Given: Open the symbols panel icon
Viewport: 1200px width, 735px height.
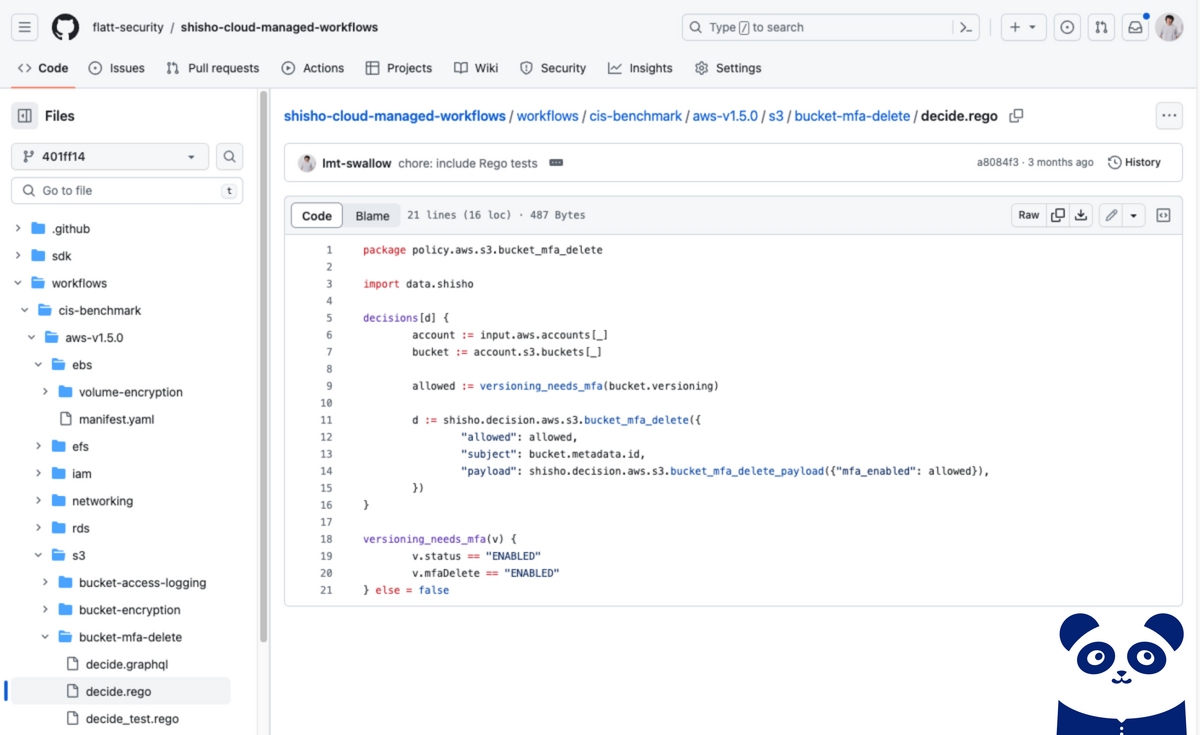Looking at the screenshot, I should coord(1164,215).
